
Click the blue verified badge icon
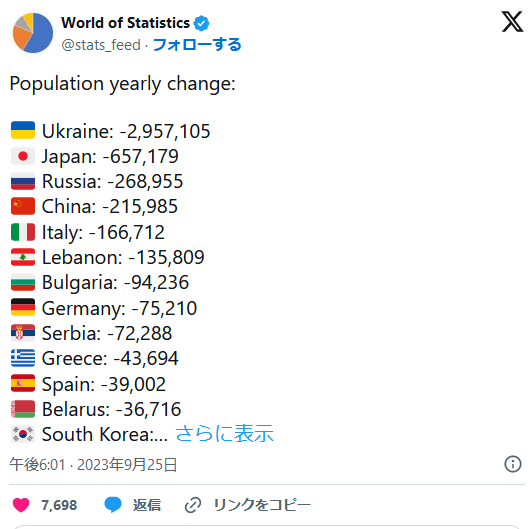[201, 23]
